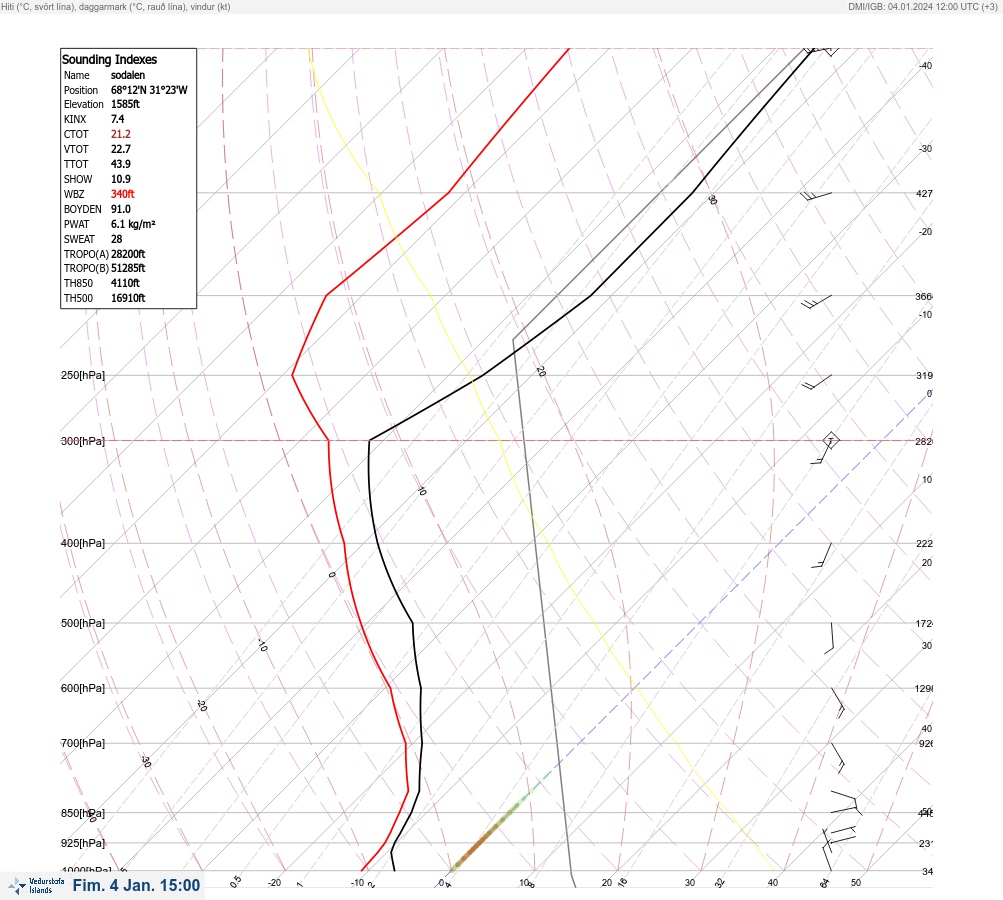Click the 300[hPa] pressure label
Image resolution: width=1003 pixels, height=900 pixels.
(83, 441)
